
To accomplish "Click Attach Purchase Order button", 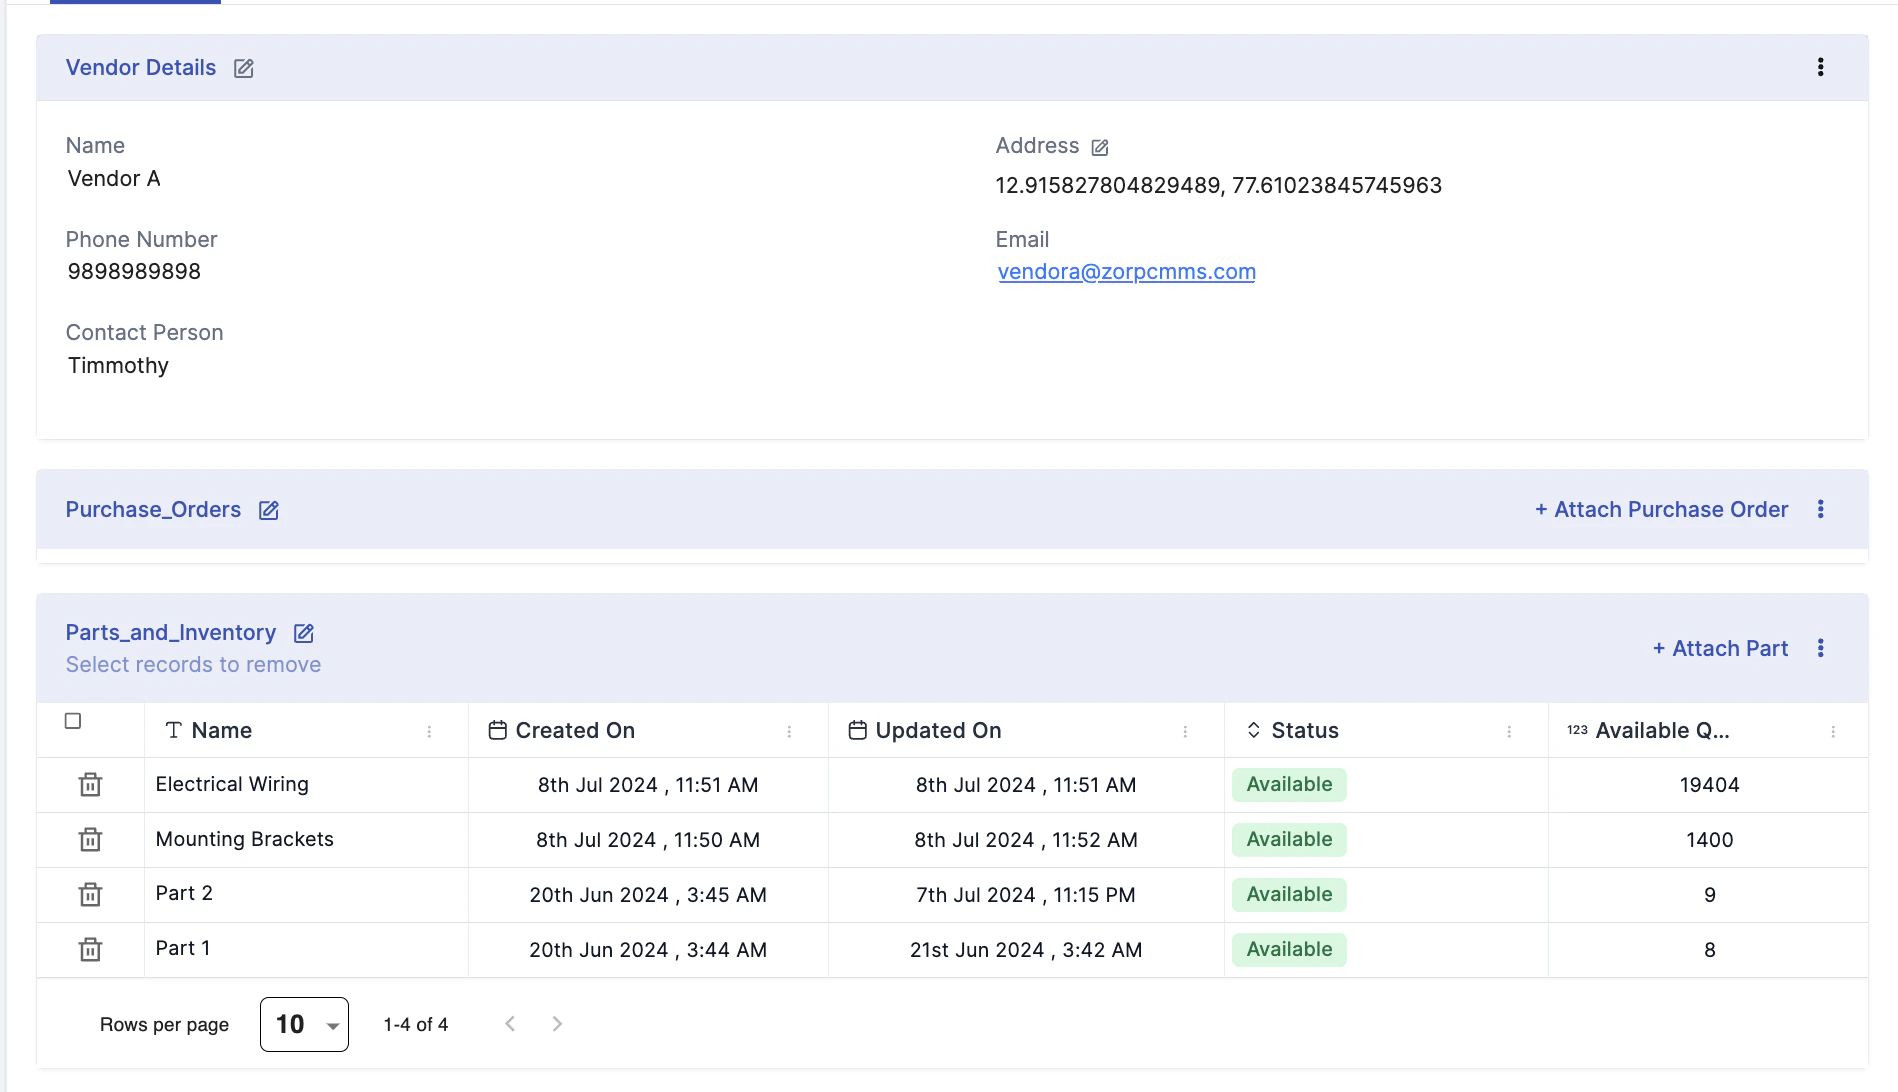I will click(1661, 510).
